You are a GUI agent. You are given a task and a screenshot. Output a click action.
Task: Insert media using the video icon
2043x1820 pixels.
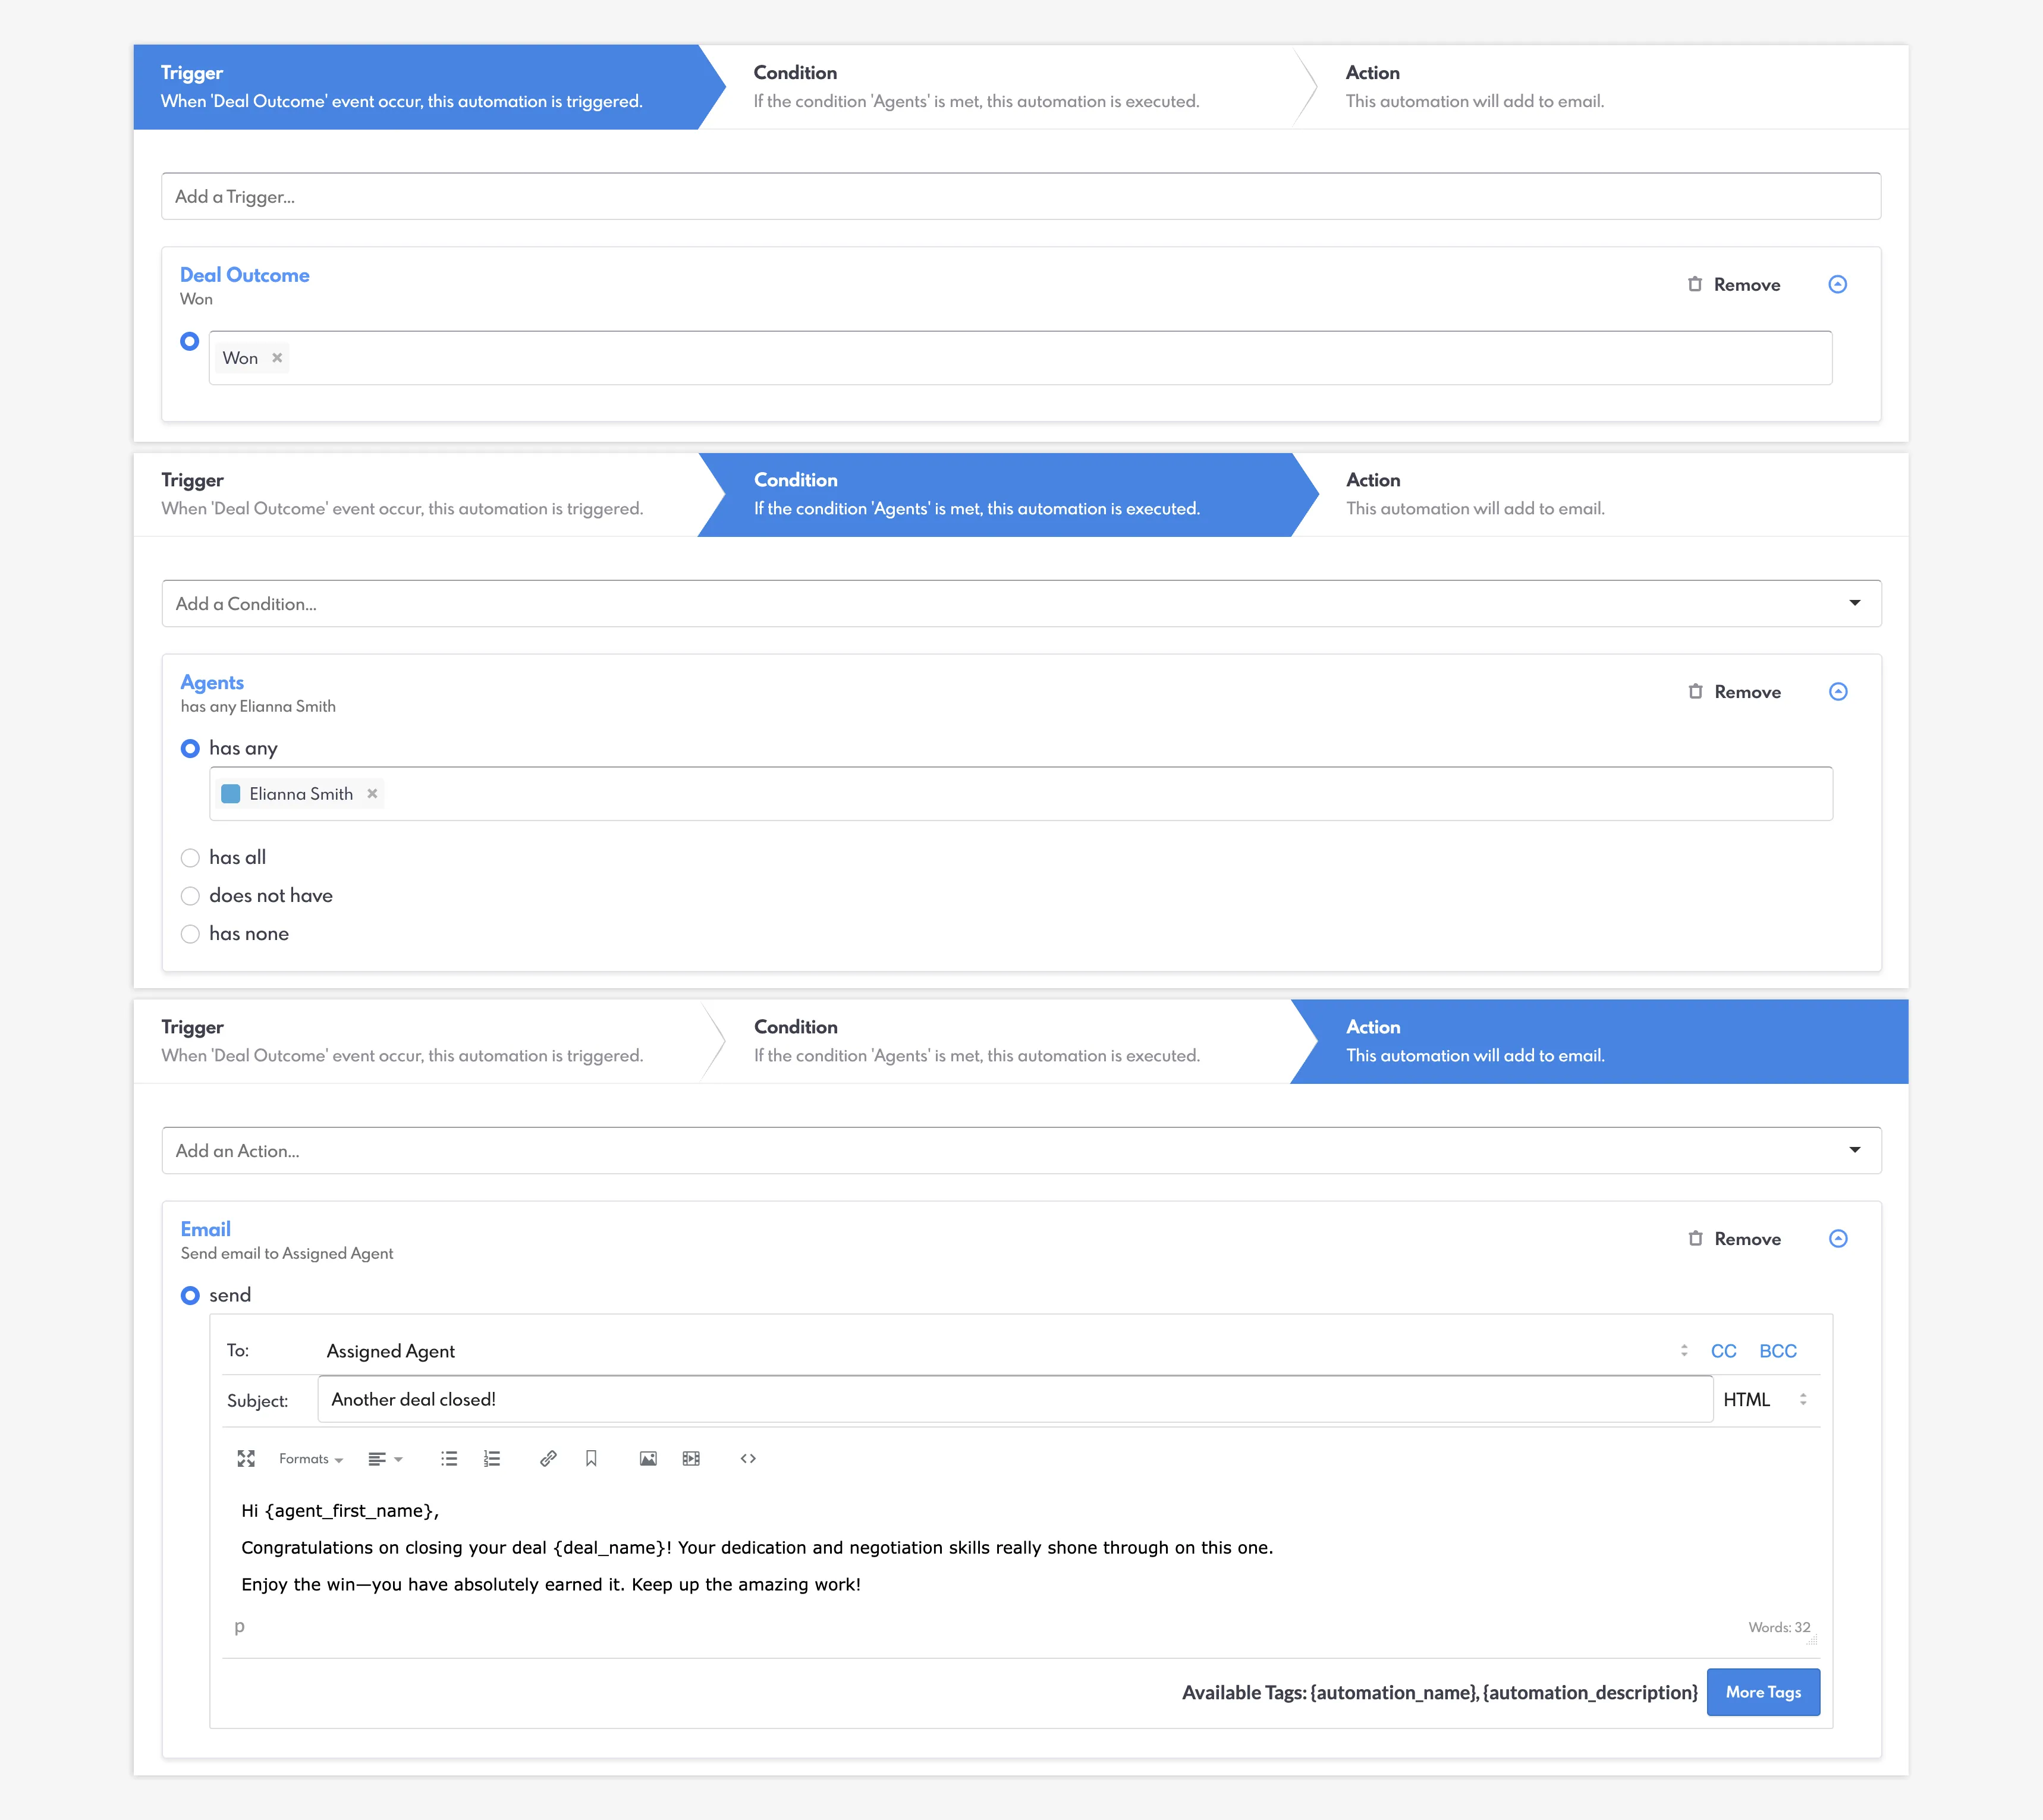(x=691, y=1459)
